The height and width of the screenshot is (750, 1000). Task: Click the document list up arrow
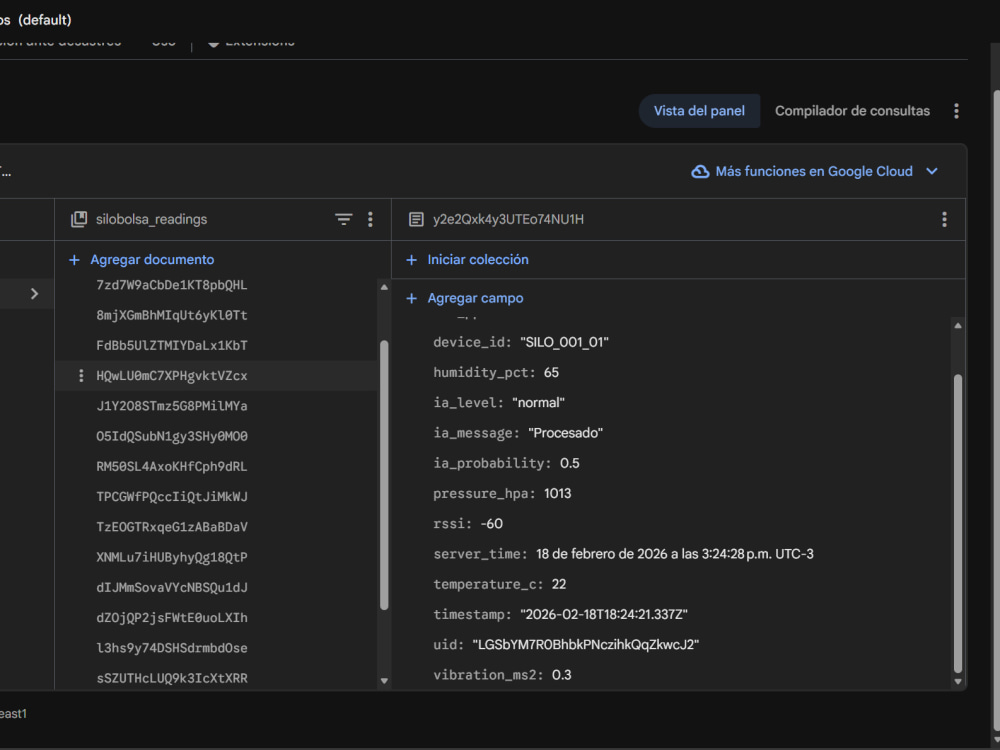tap(384, 288)
